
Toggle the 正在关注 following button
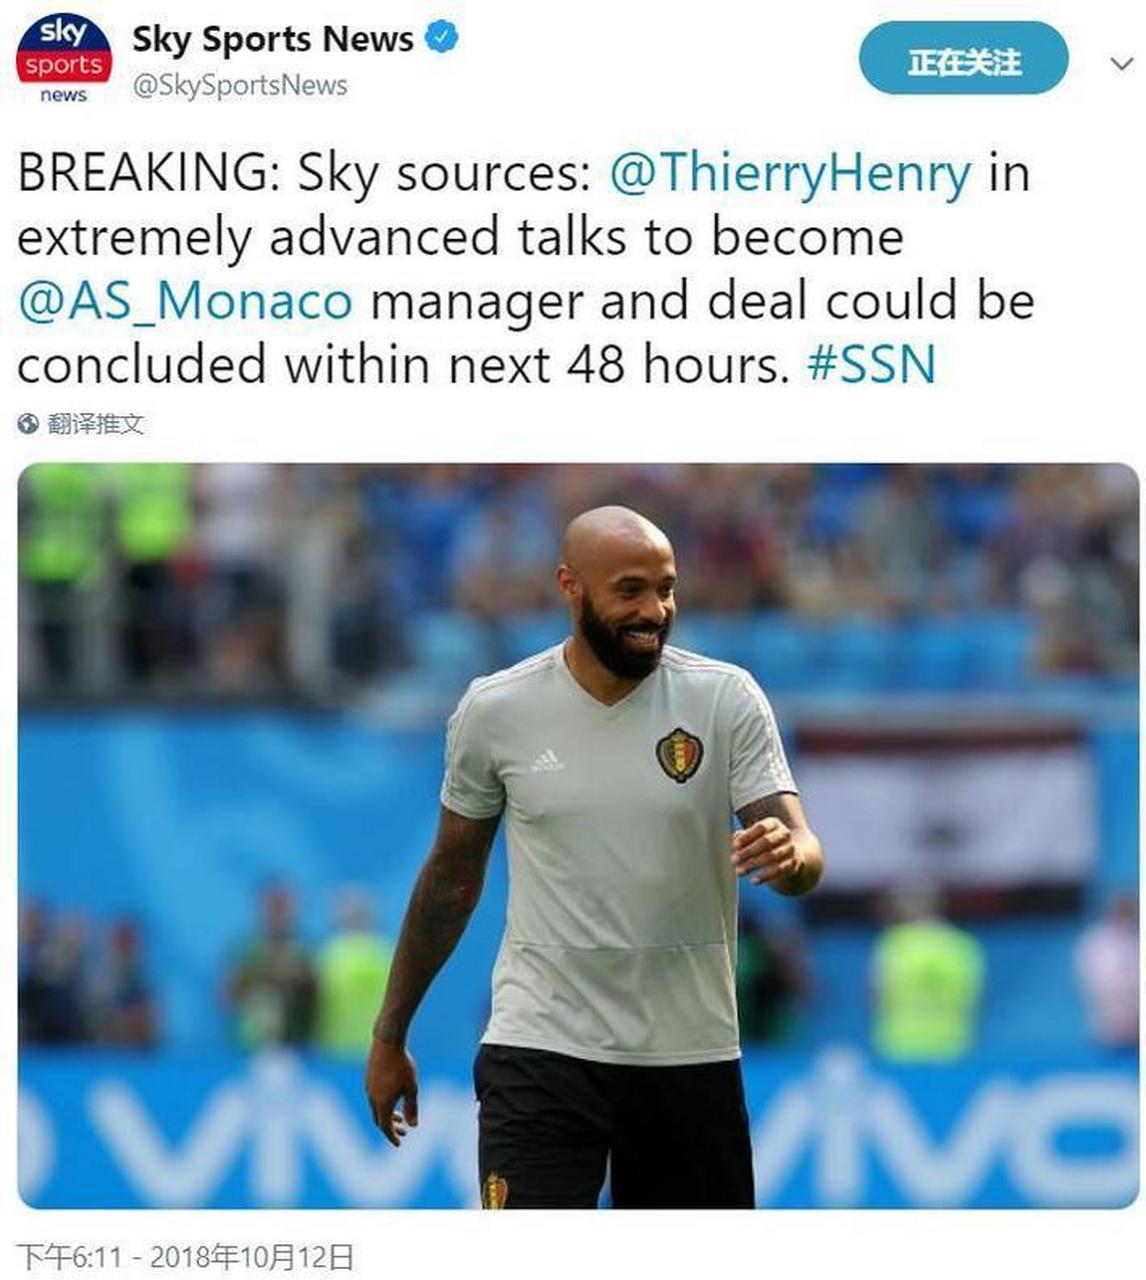(x=963, y=60)
